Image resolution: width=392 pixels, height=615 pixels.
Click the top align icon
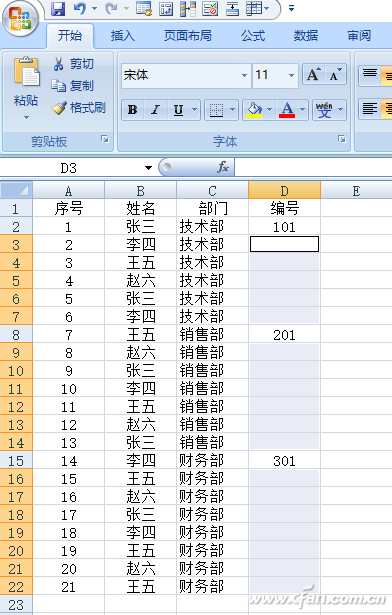tap(370, 75)
